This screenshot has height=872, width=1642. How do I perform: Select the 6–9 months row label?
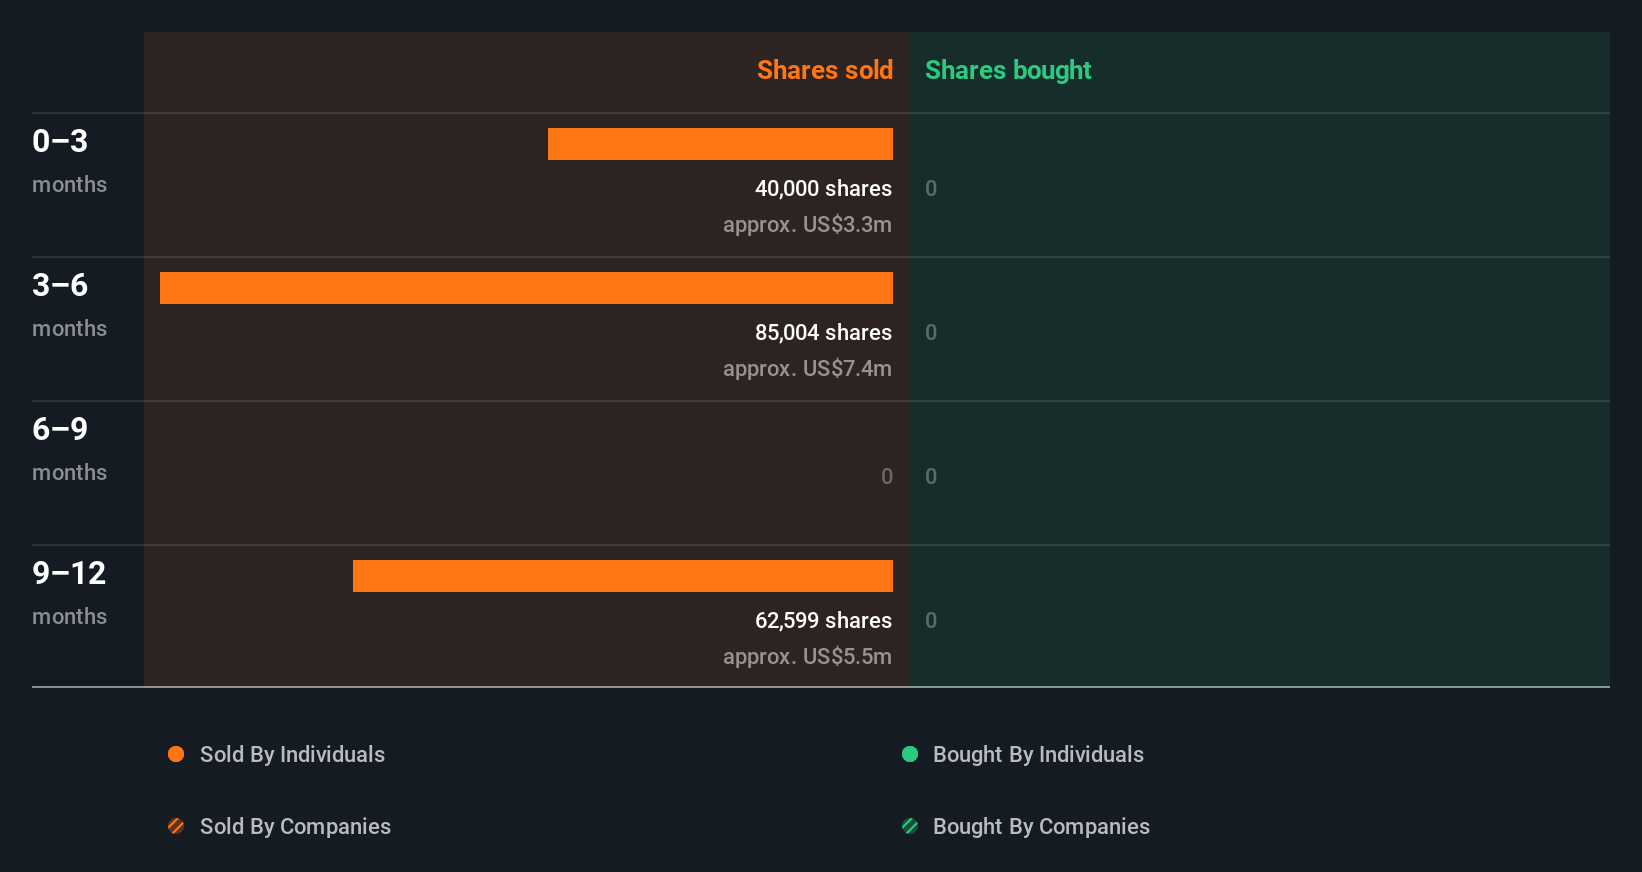tap(69, 448)
